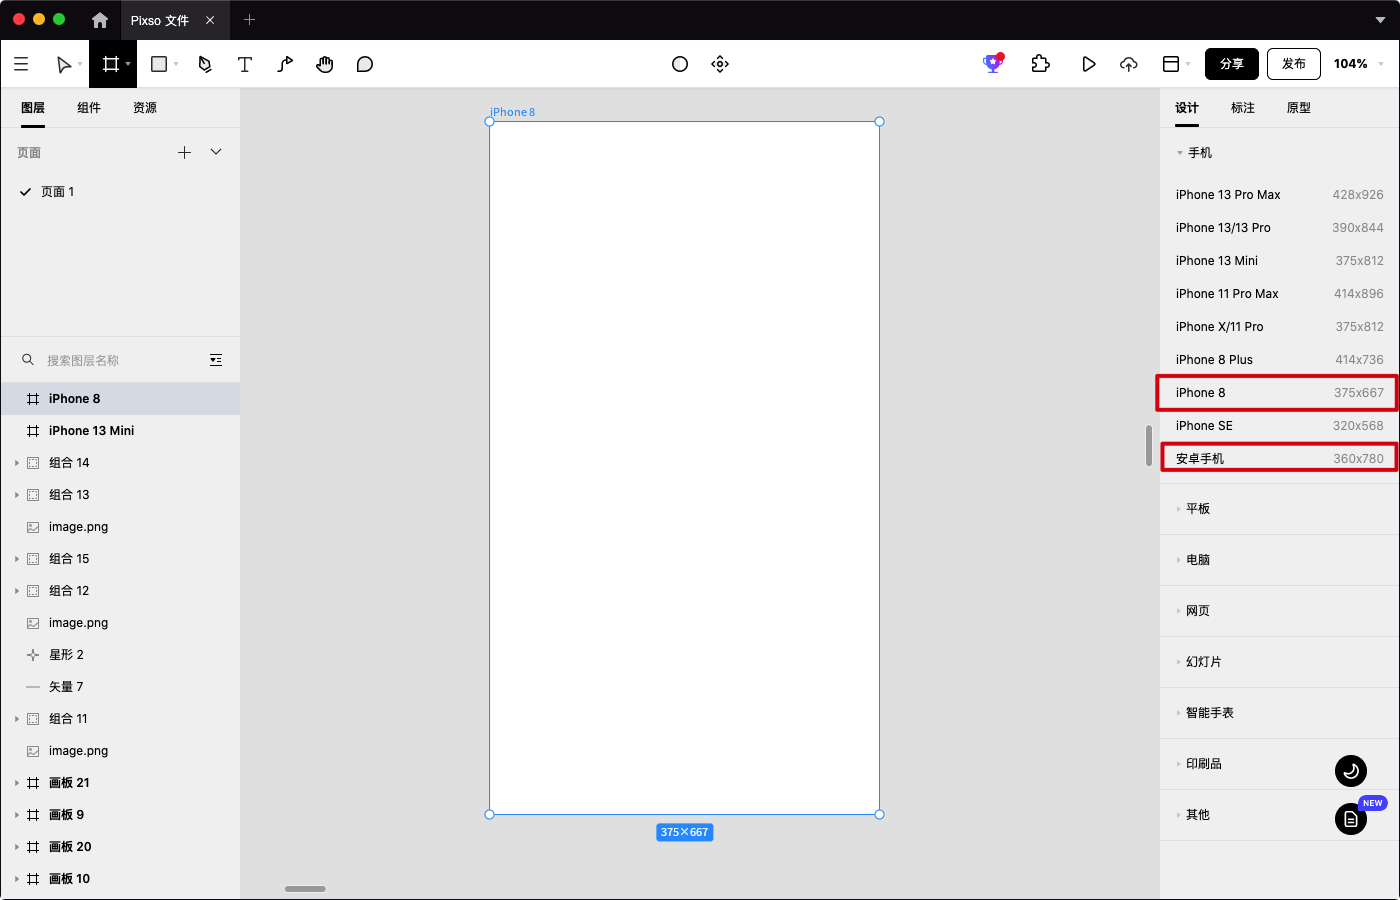Add a new page with plus icon

(184, 152)
